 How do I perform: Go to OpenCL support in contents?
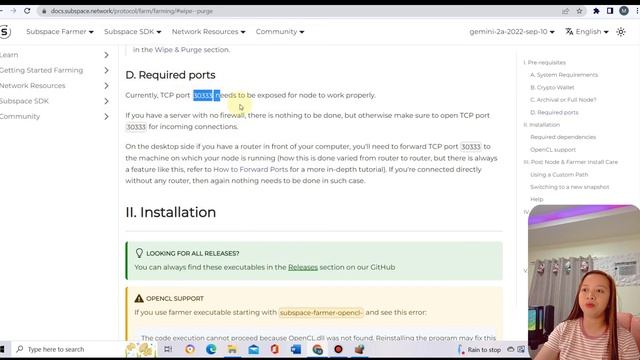click(x=553, y=150)
